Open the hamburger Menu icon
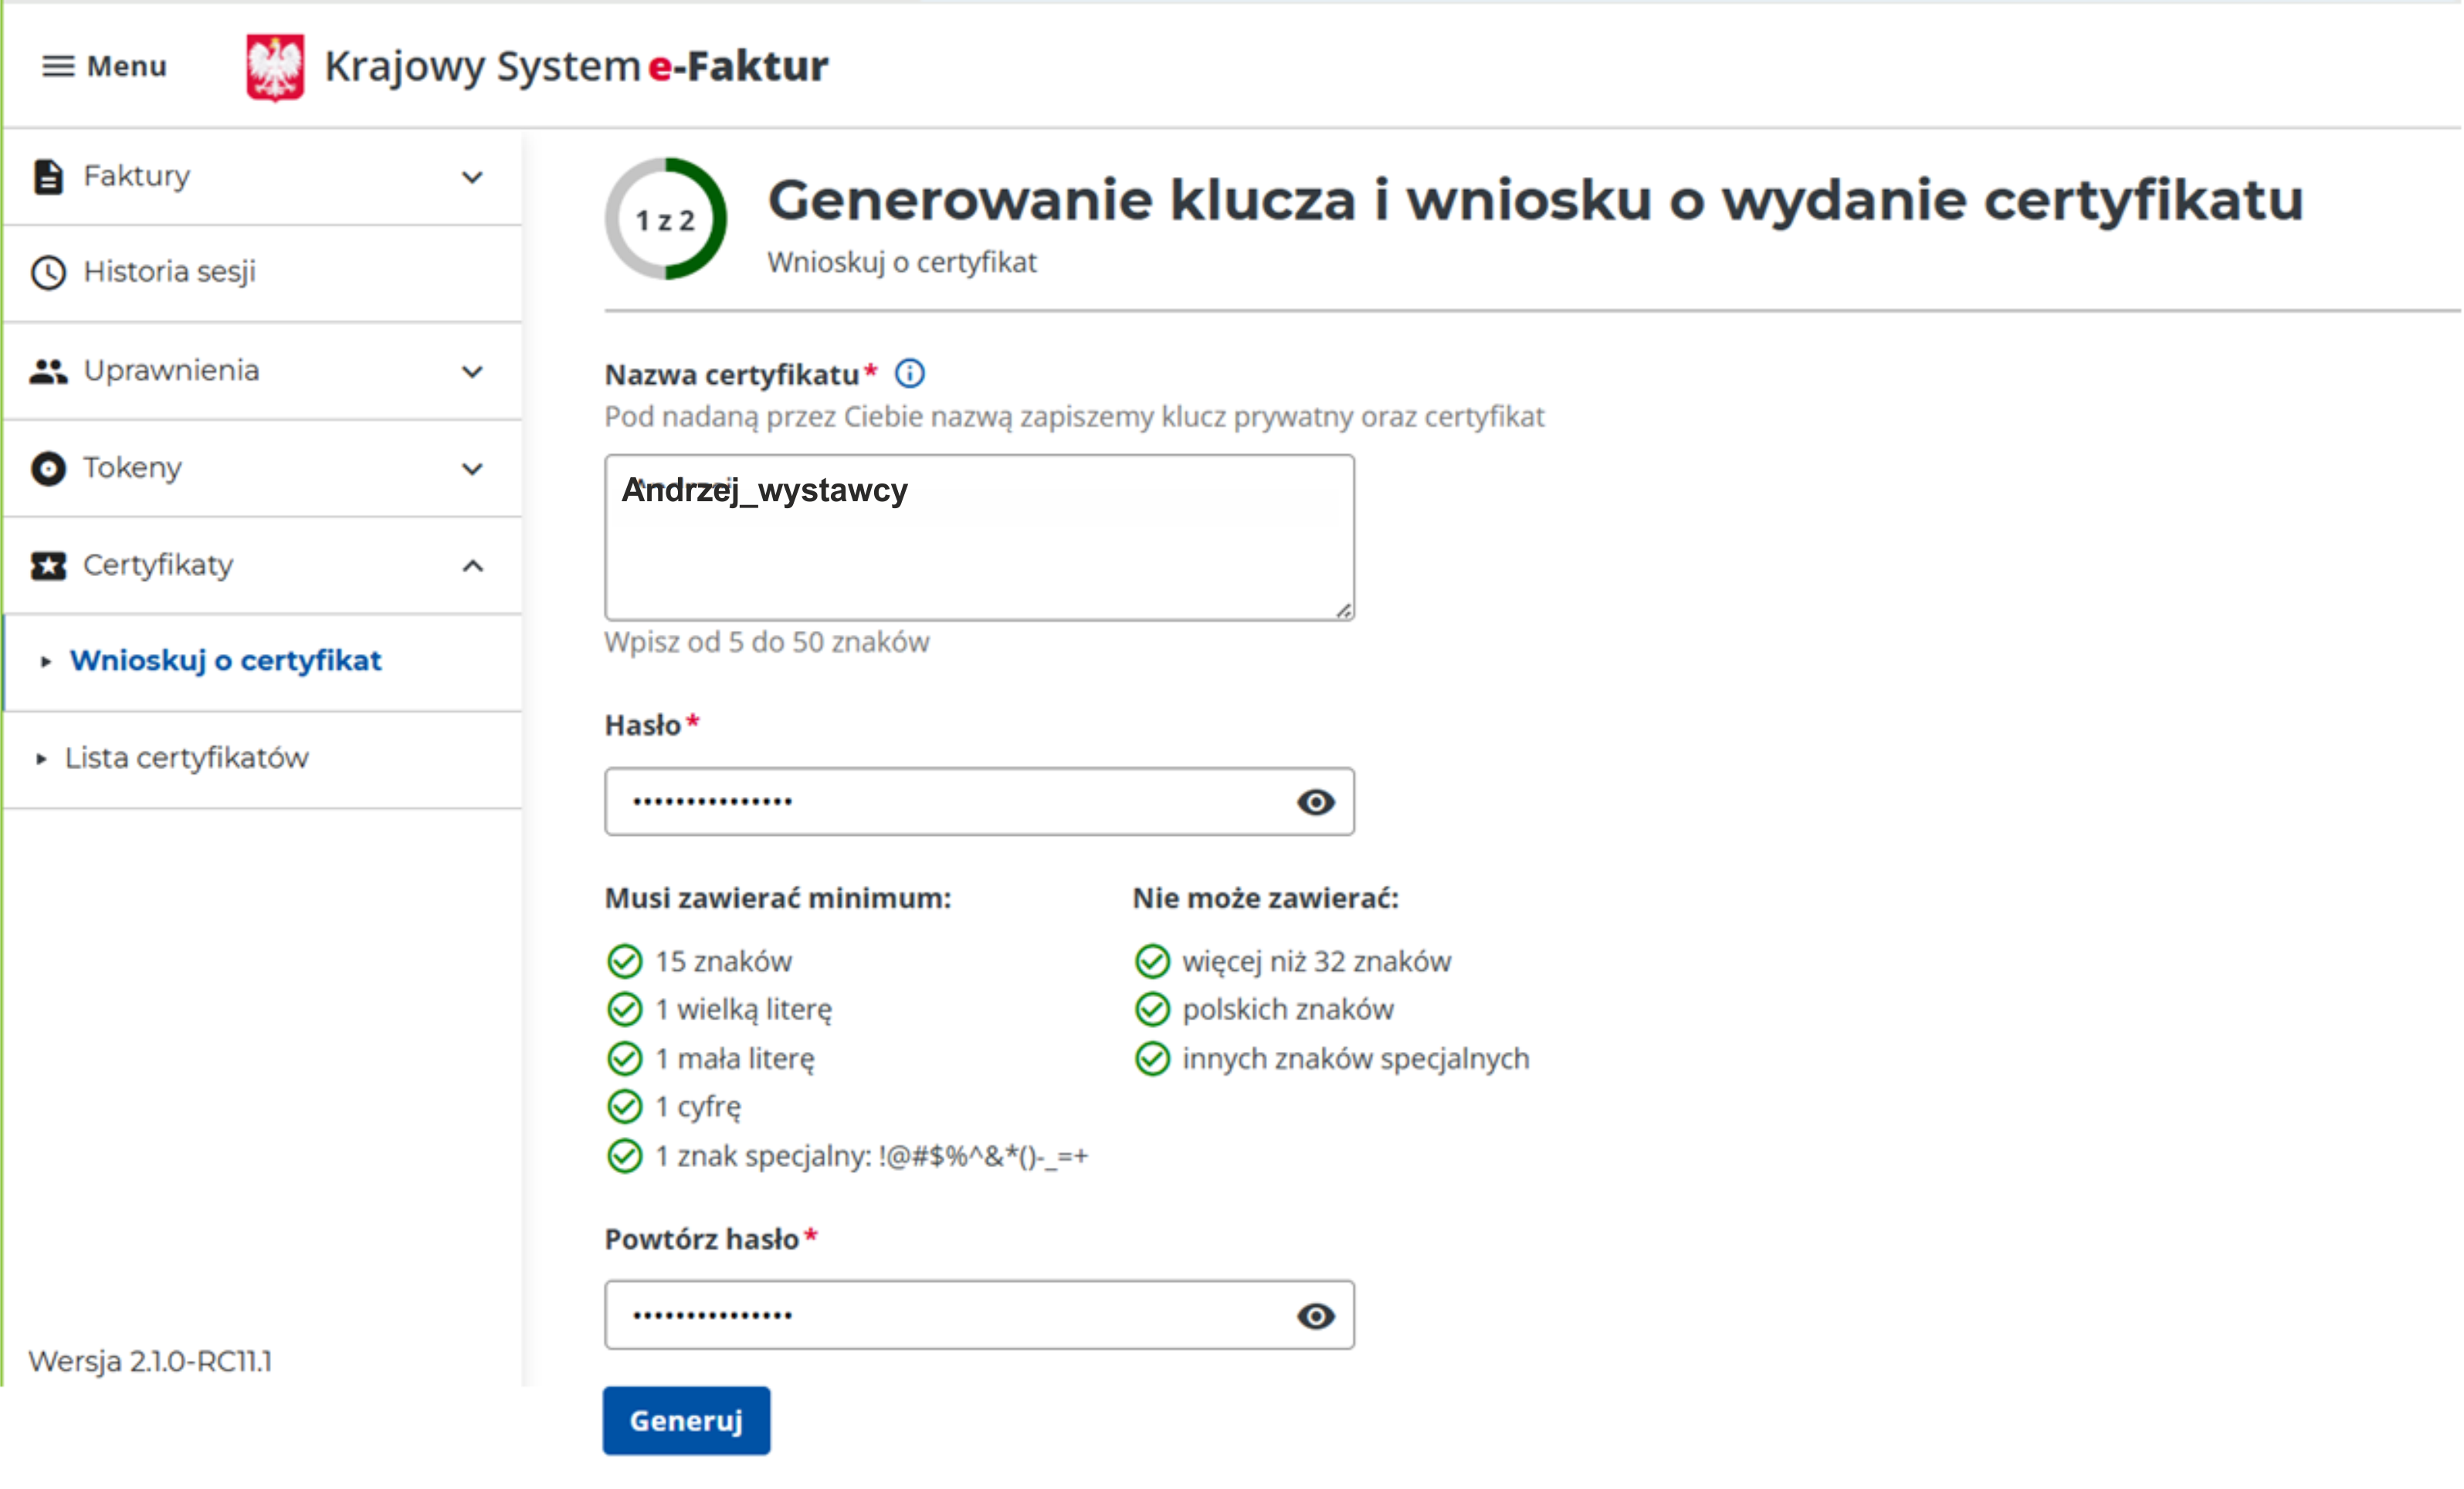This screenshot has height=1489, width=2464. point(58,66)
